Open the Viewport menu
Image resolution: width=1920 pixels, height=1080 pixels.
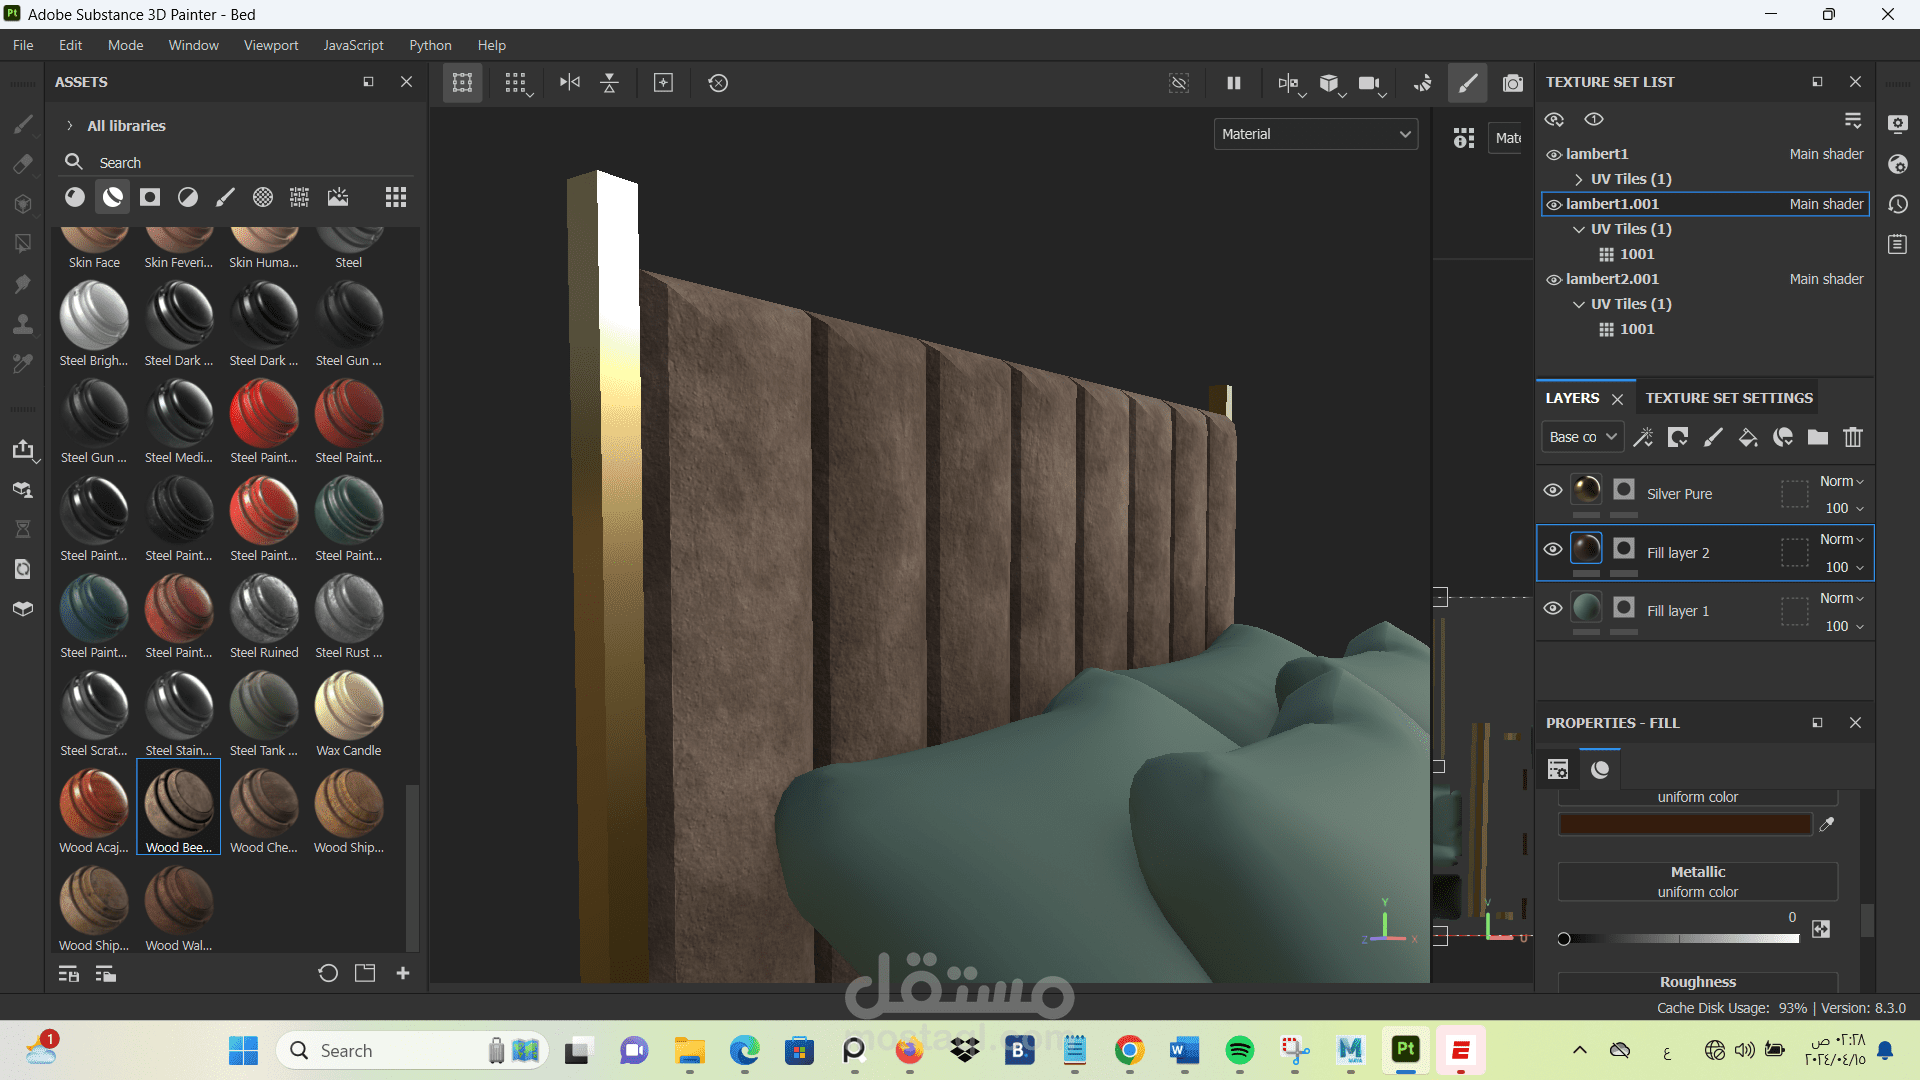pyautogui.click(x=270, y=45)
